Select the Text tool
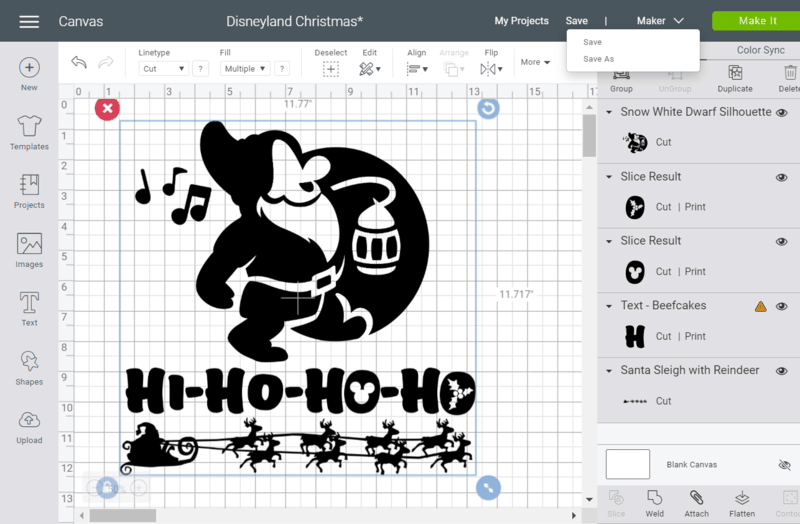Screen dimensions: 800x524 pyautogui.click(x=29, y=309)
